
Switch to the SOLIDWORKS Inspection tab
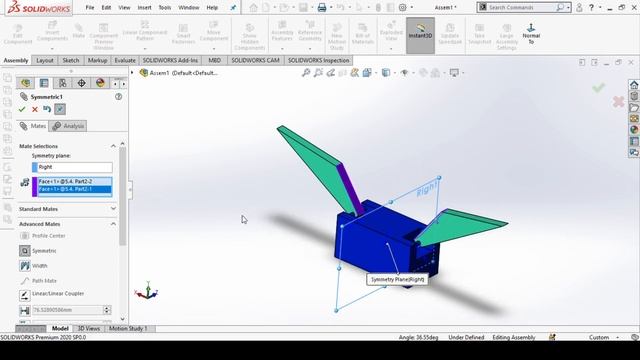click(318, 60)
